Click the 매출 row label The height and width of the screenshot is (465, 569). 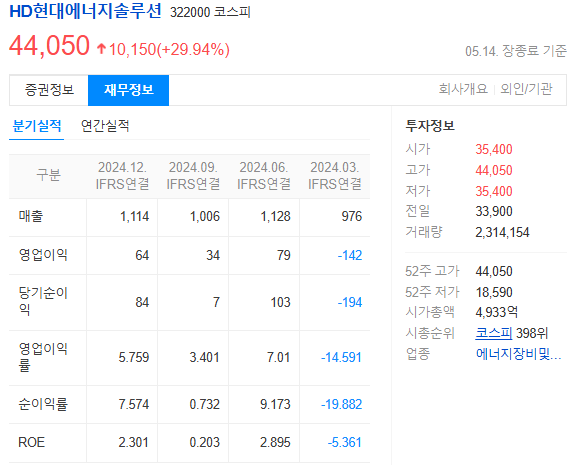point(31,216)
